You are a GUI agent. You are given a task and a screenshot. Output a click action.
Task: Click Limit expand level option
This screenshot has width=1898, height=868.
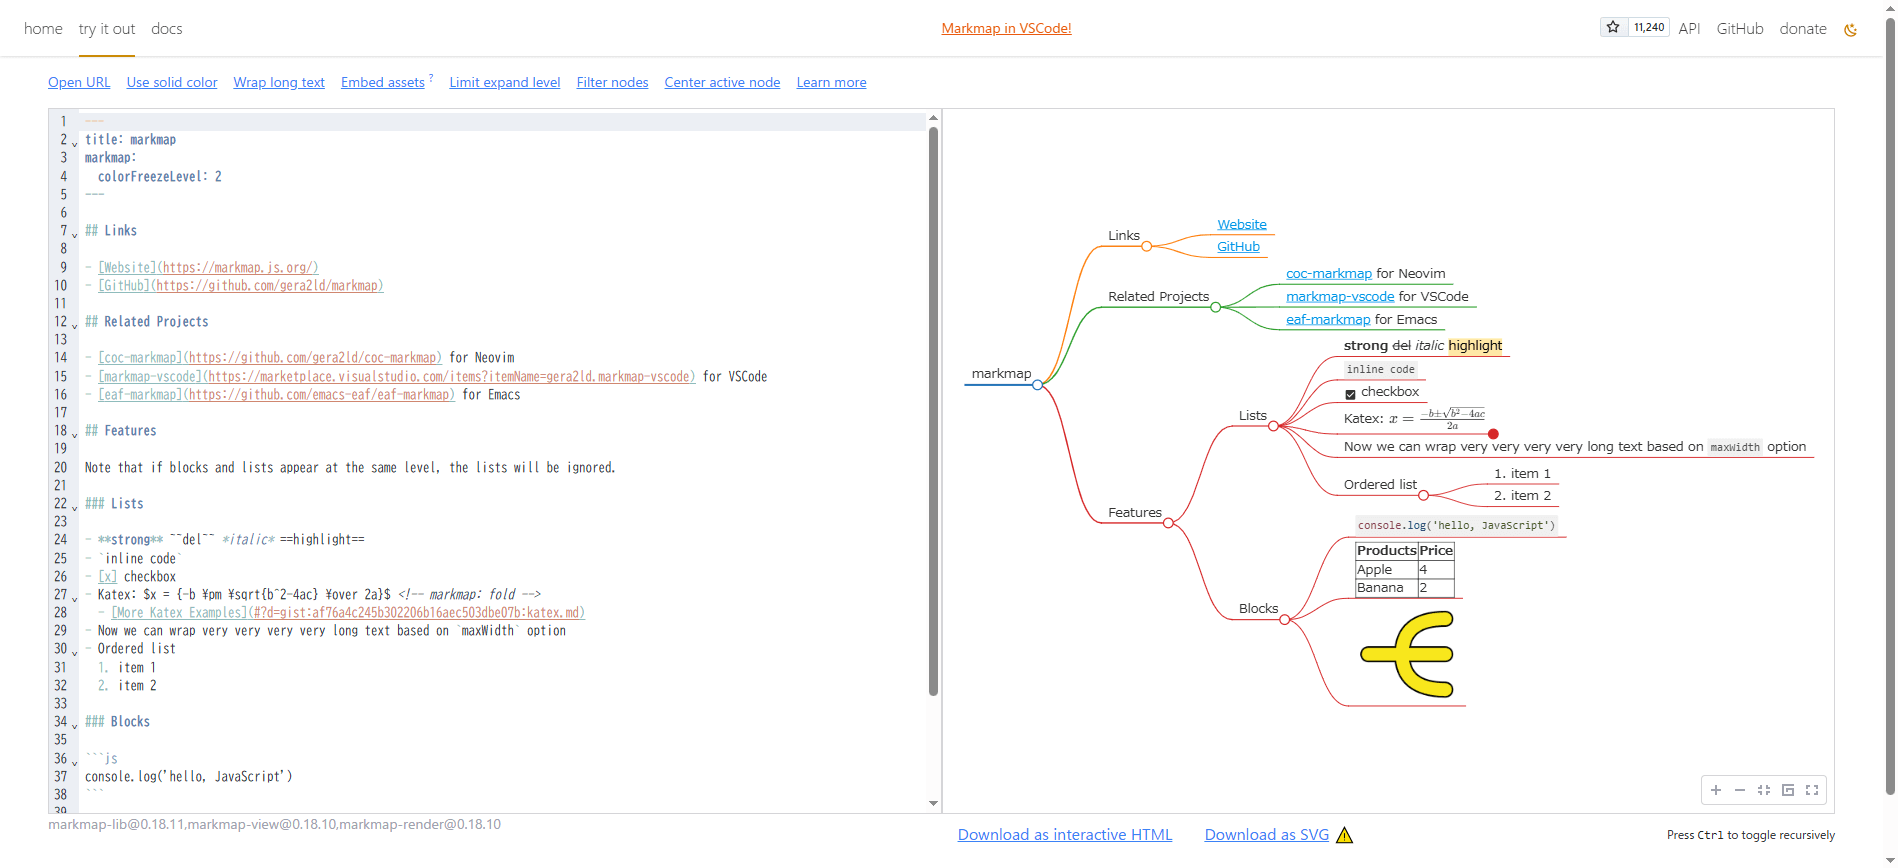pyautogui.click(x=505, y=82)
